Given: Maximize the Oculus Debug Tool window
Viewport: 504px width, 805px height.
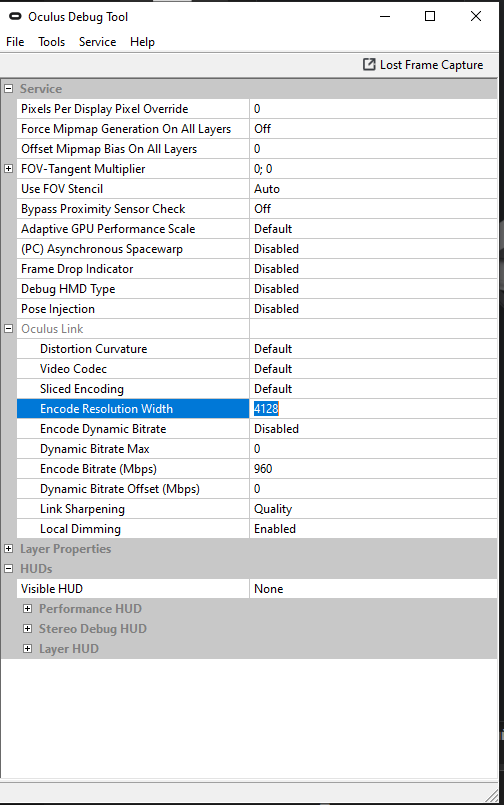Looking at the screenshot, I should [x=430, y=16].
